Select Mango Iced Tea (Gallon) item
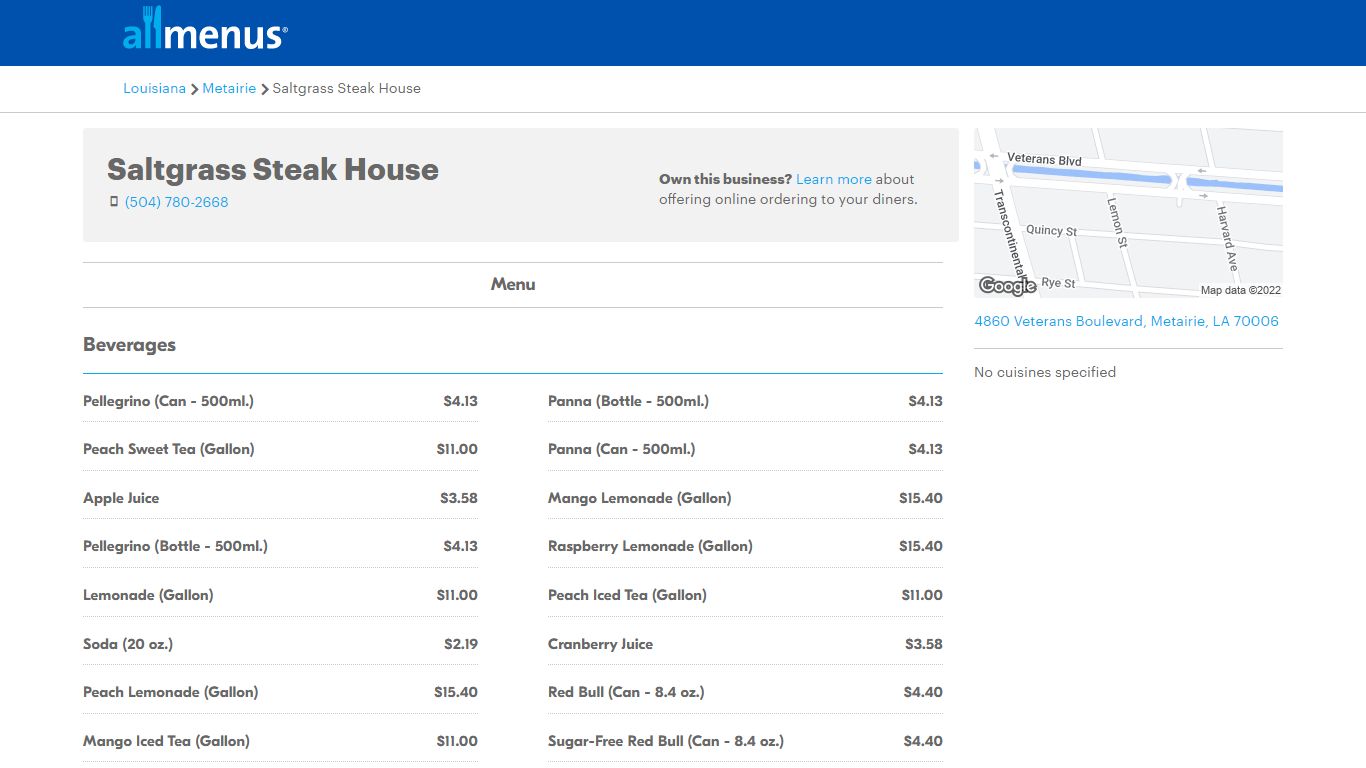Screen dimensions: 1366x768 coord(166,741)
